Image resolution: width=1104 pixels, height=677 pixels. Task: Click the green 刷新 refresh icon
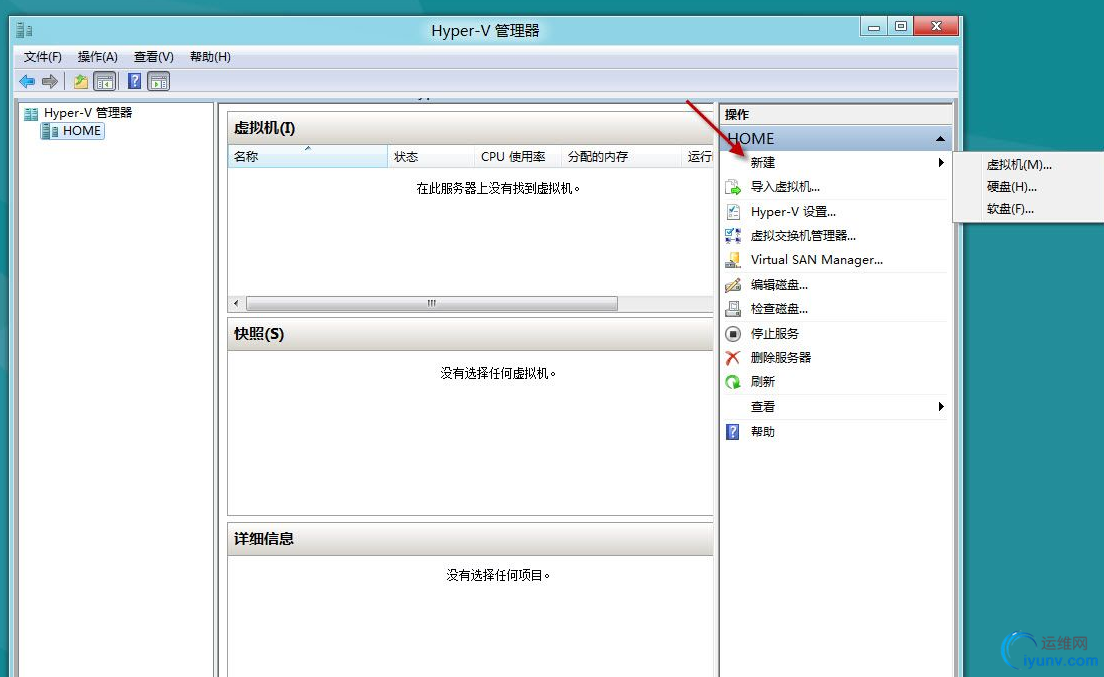coord(733,381)
